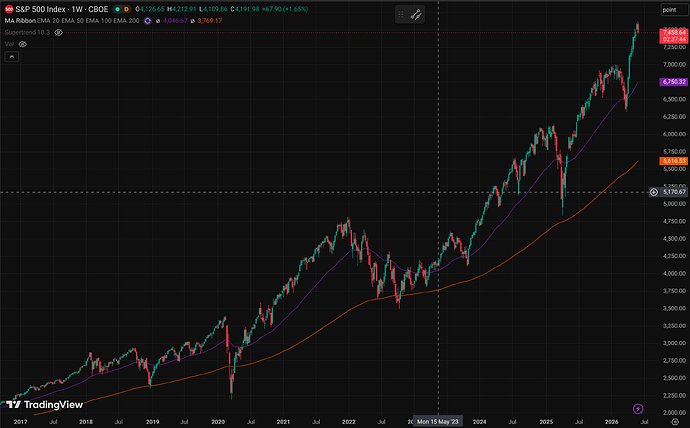Click the purple EMA value 4,046.67

point(175,21)
